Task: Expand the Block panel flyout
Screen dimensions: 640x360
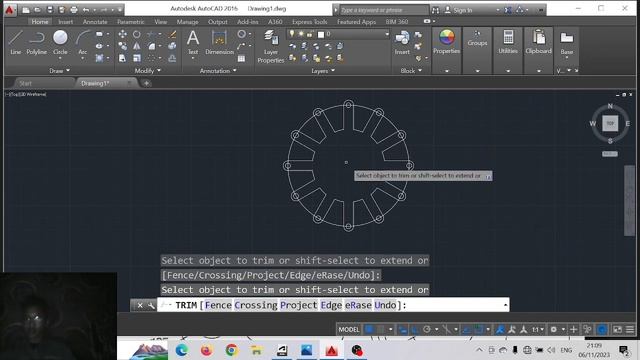Action: pos(411,71)
